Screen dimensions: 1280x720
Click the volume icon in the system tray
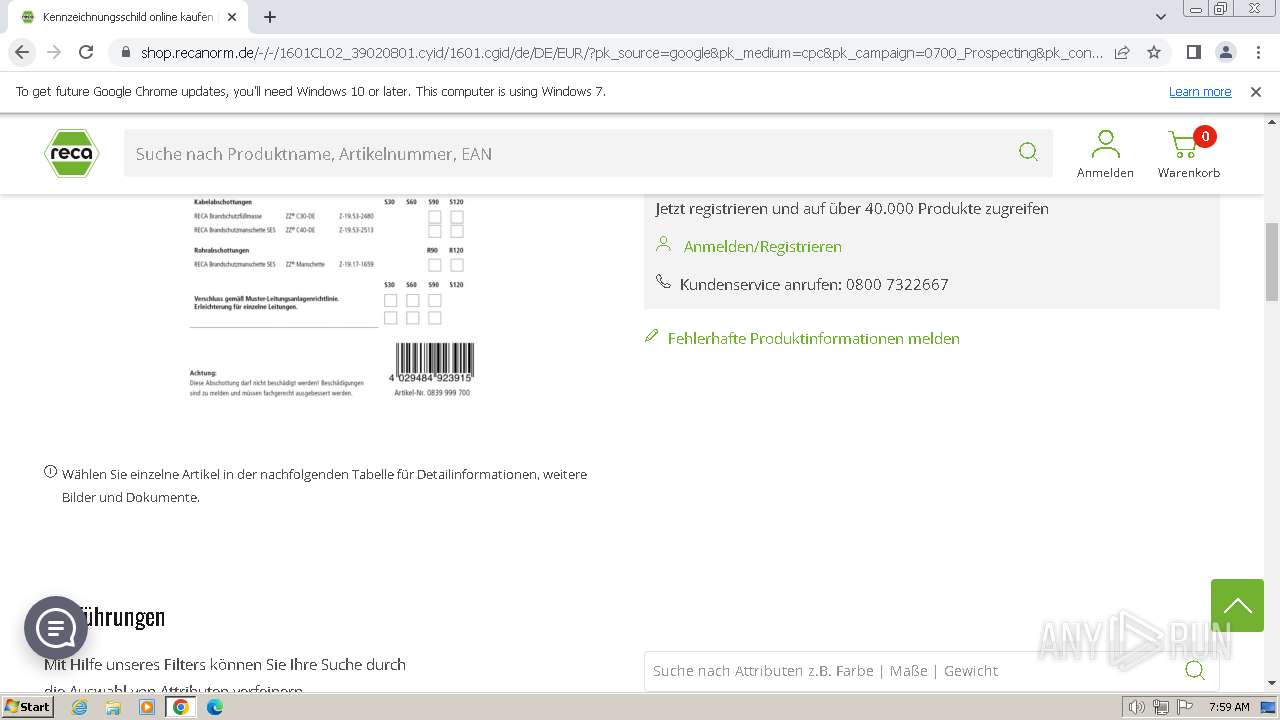point(1137,707)
